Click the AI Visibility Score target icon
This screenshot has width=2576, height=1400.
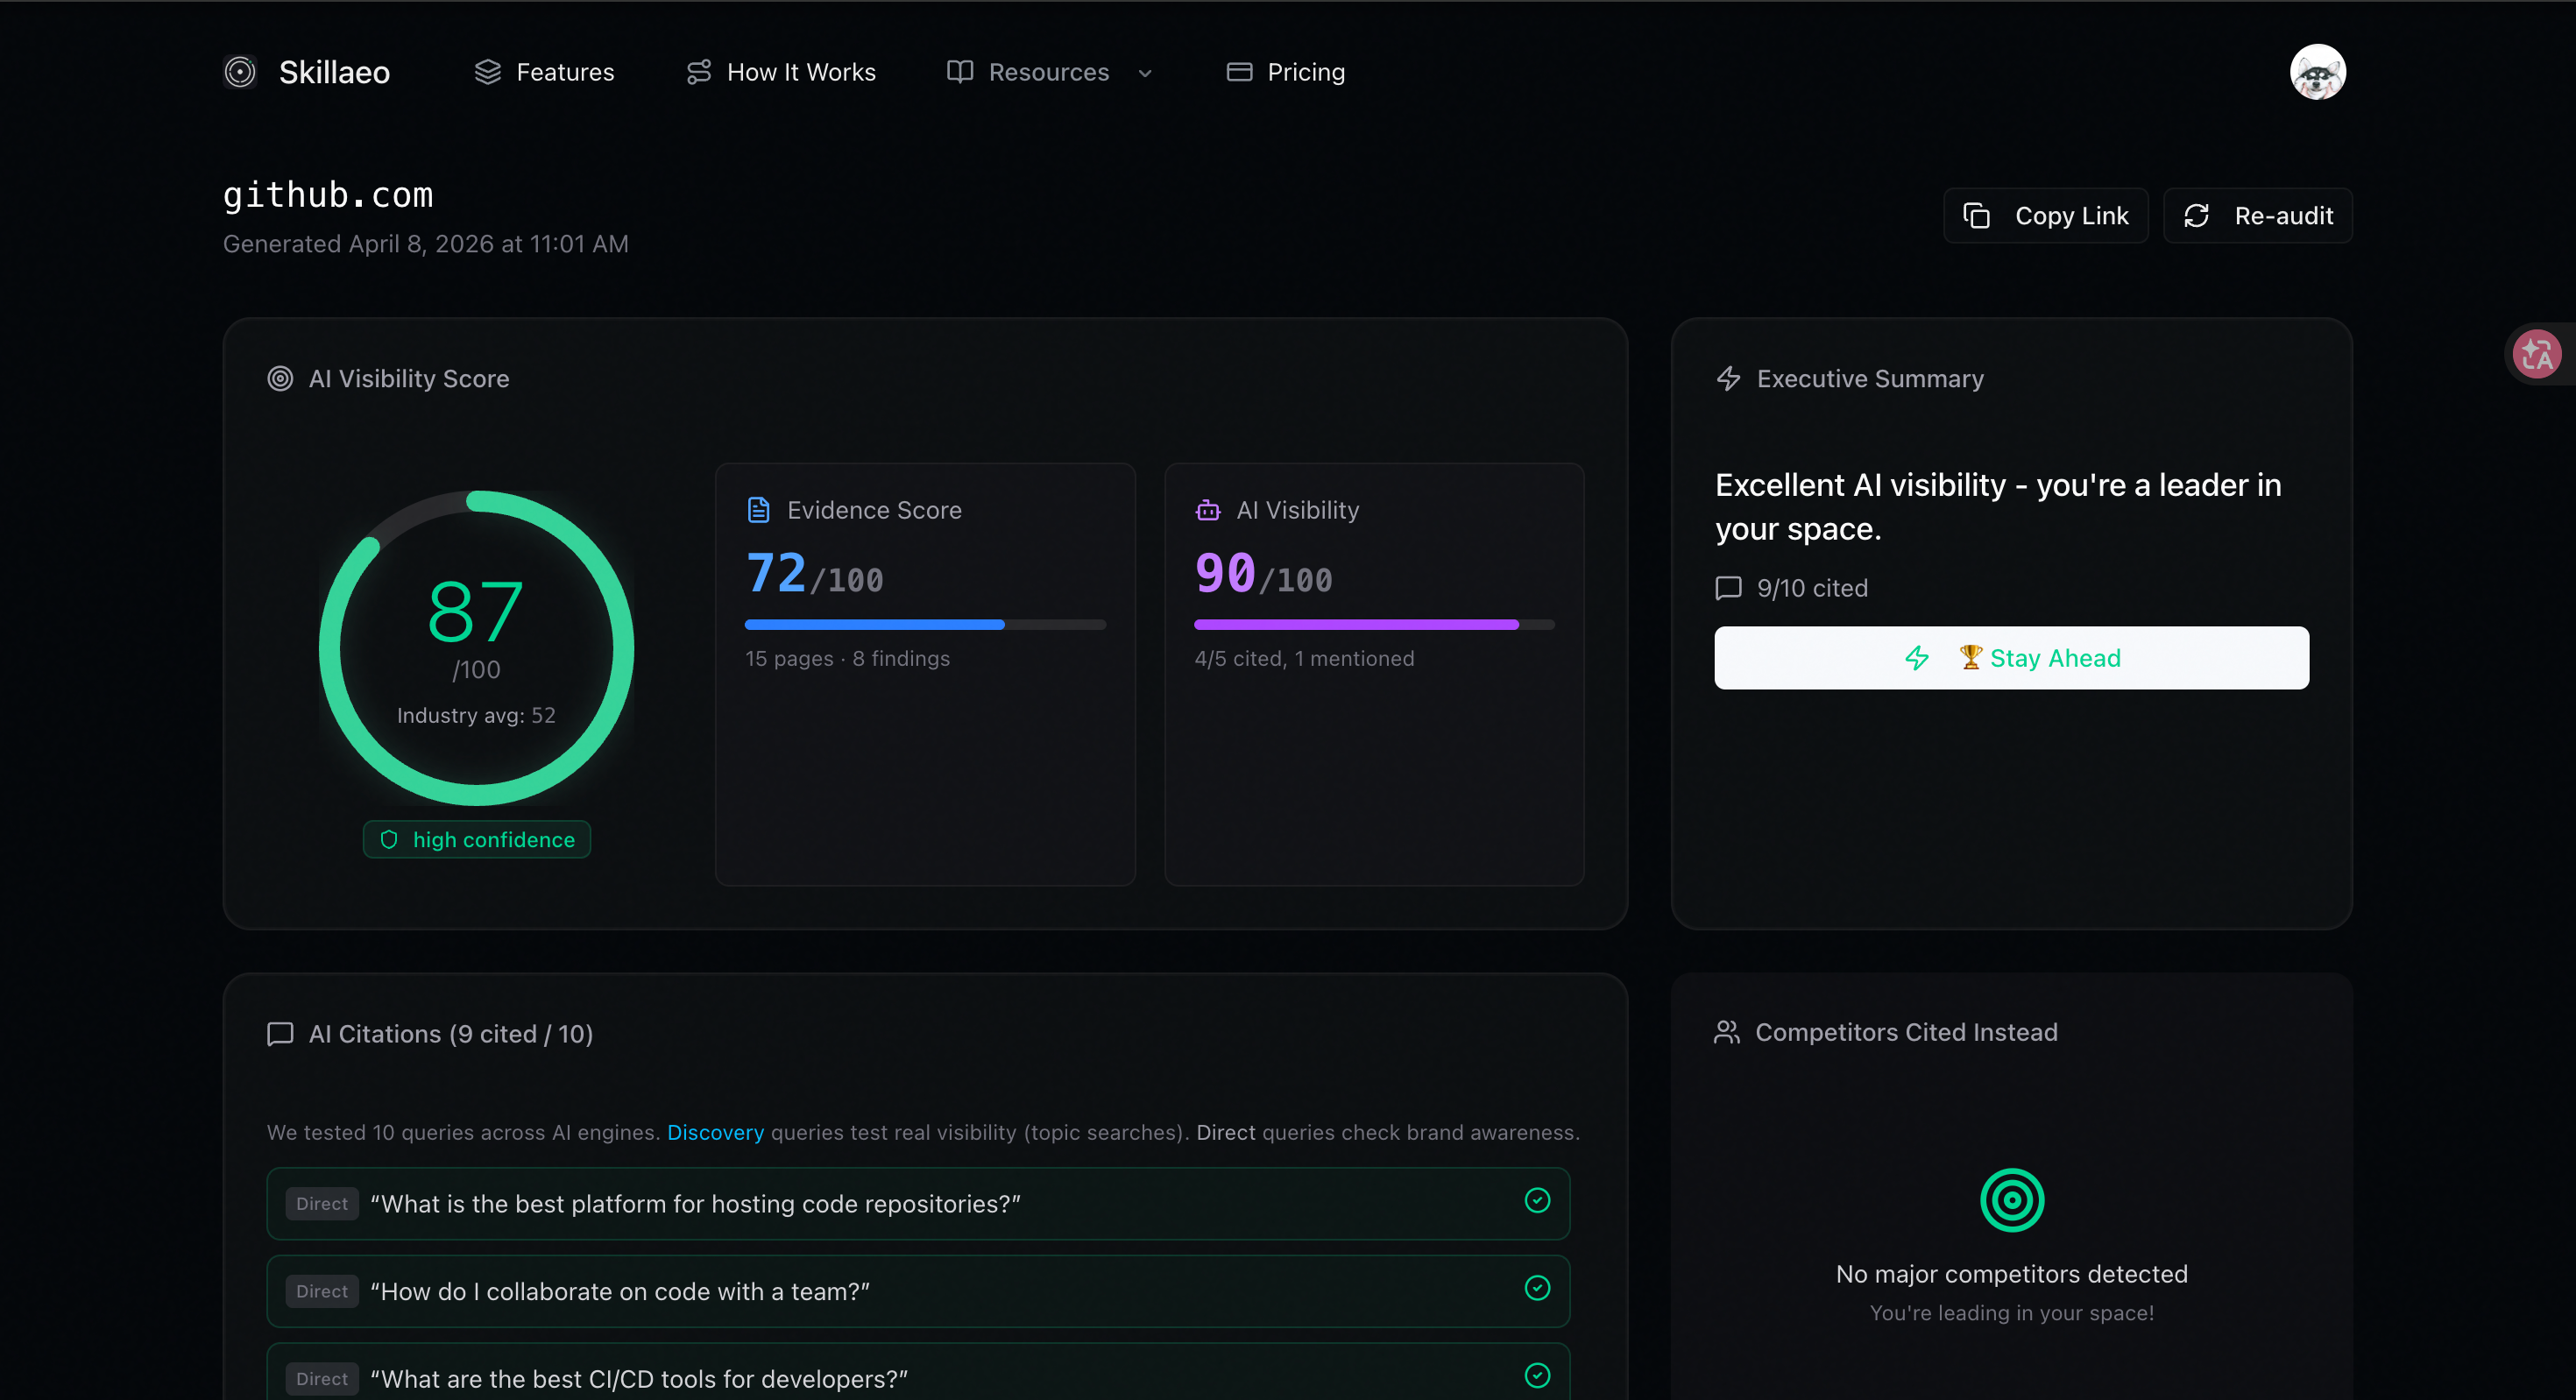(x=280, y=379)
